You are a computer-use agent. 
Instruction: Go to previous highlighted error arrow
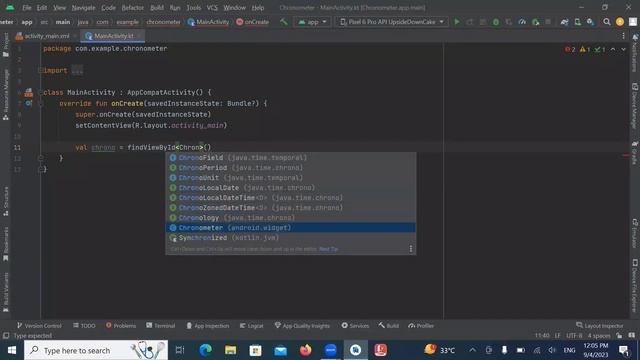[613, 49]
